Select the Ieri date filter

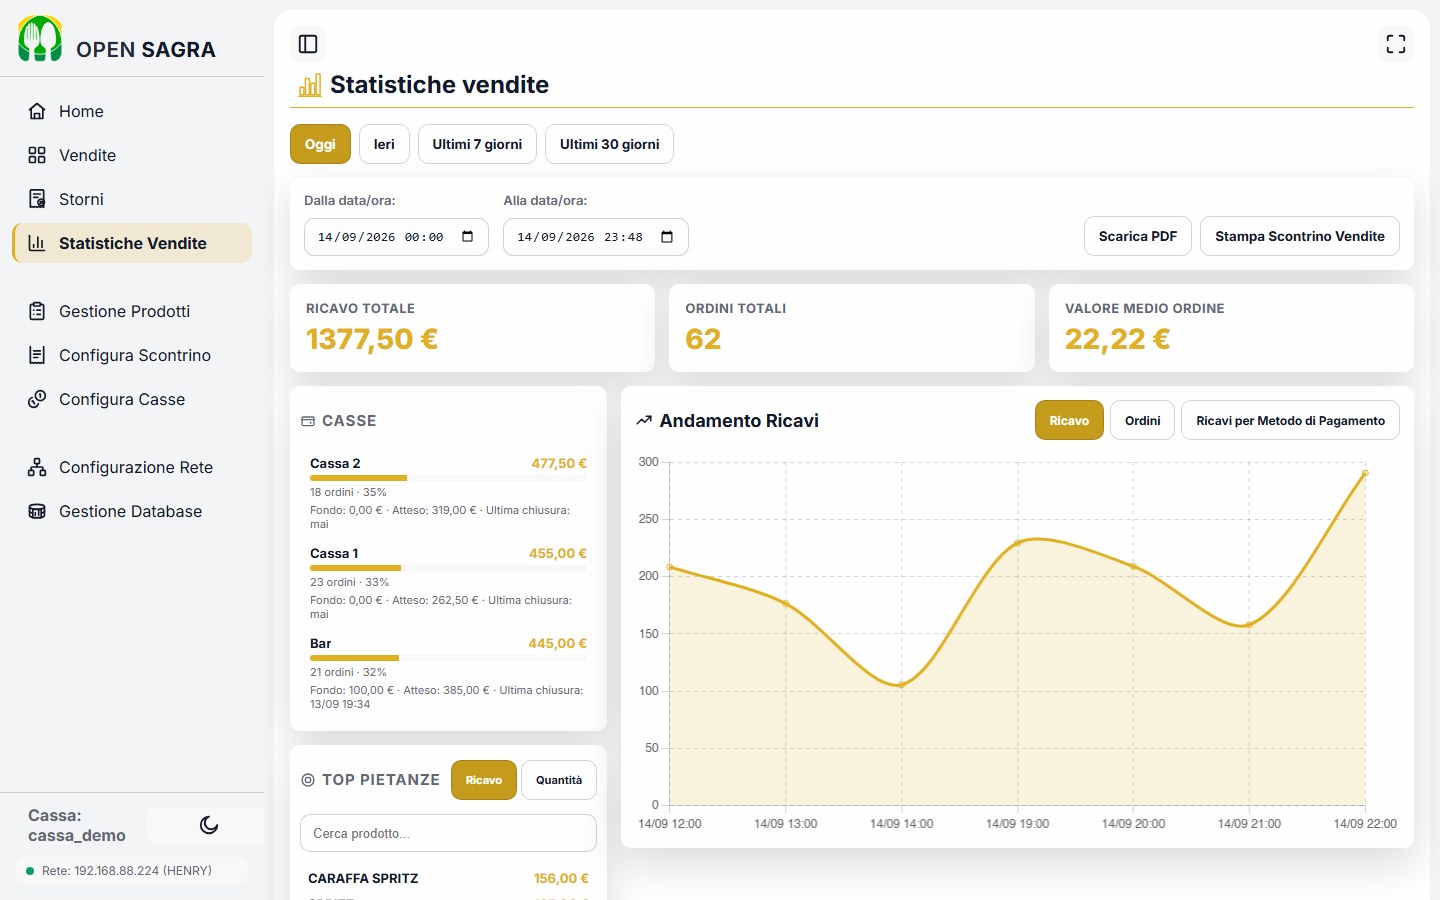click(384, 144)
